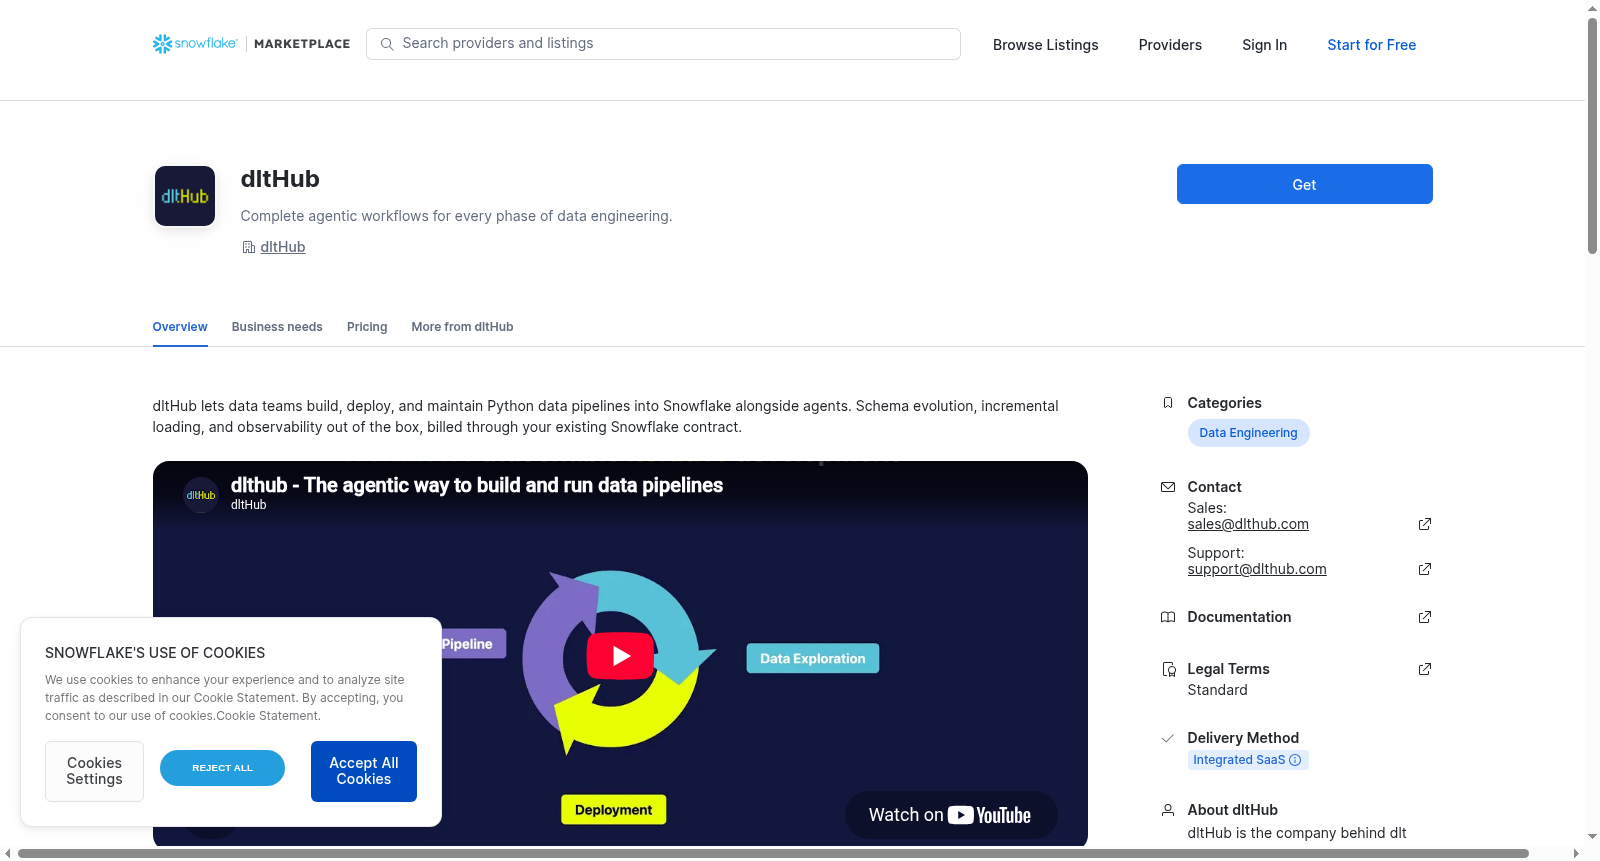This screenshot has height=861, width=1600.
Task: Open external link icon for sales email
Action: click(1425, 524)
